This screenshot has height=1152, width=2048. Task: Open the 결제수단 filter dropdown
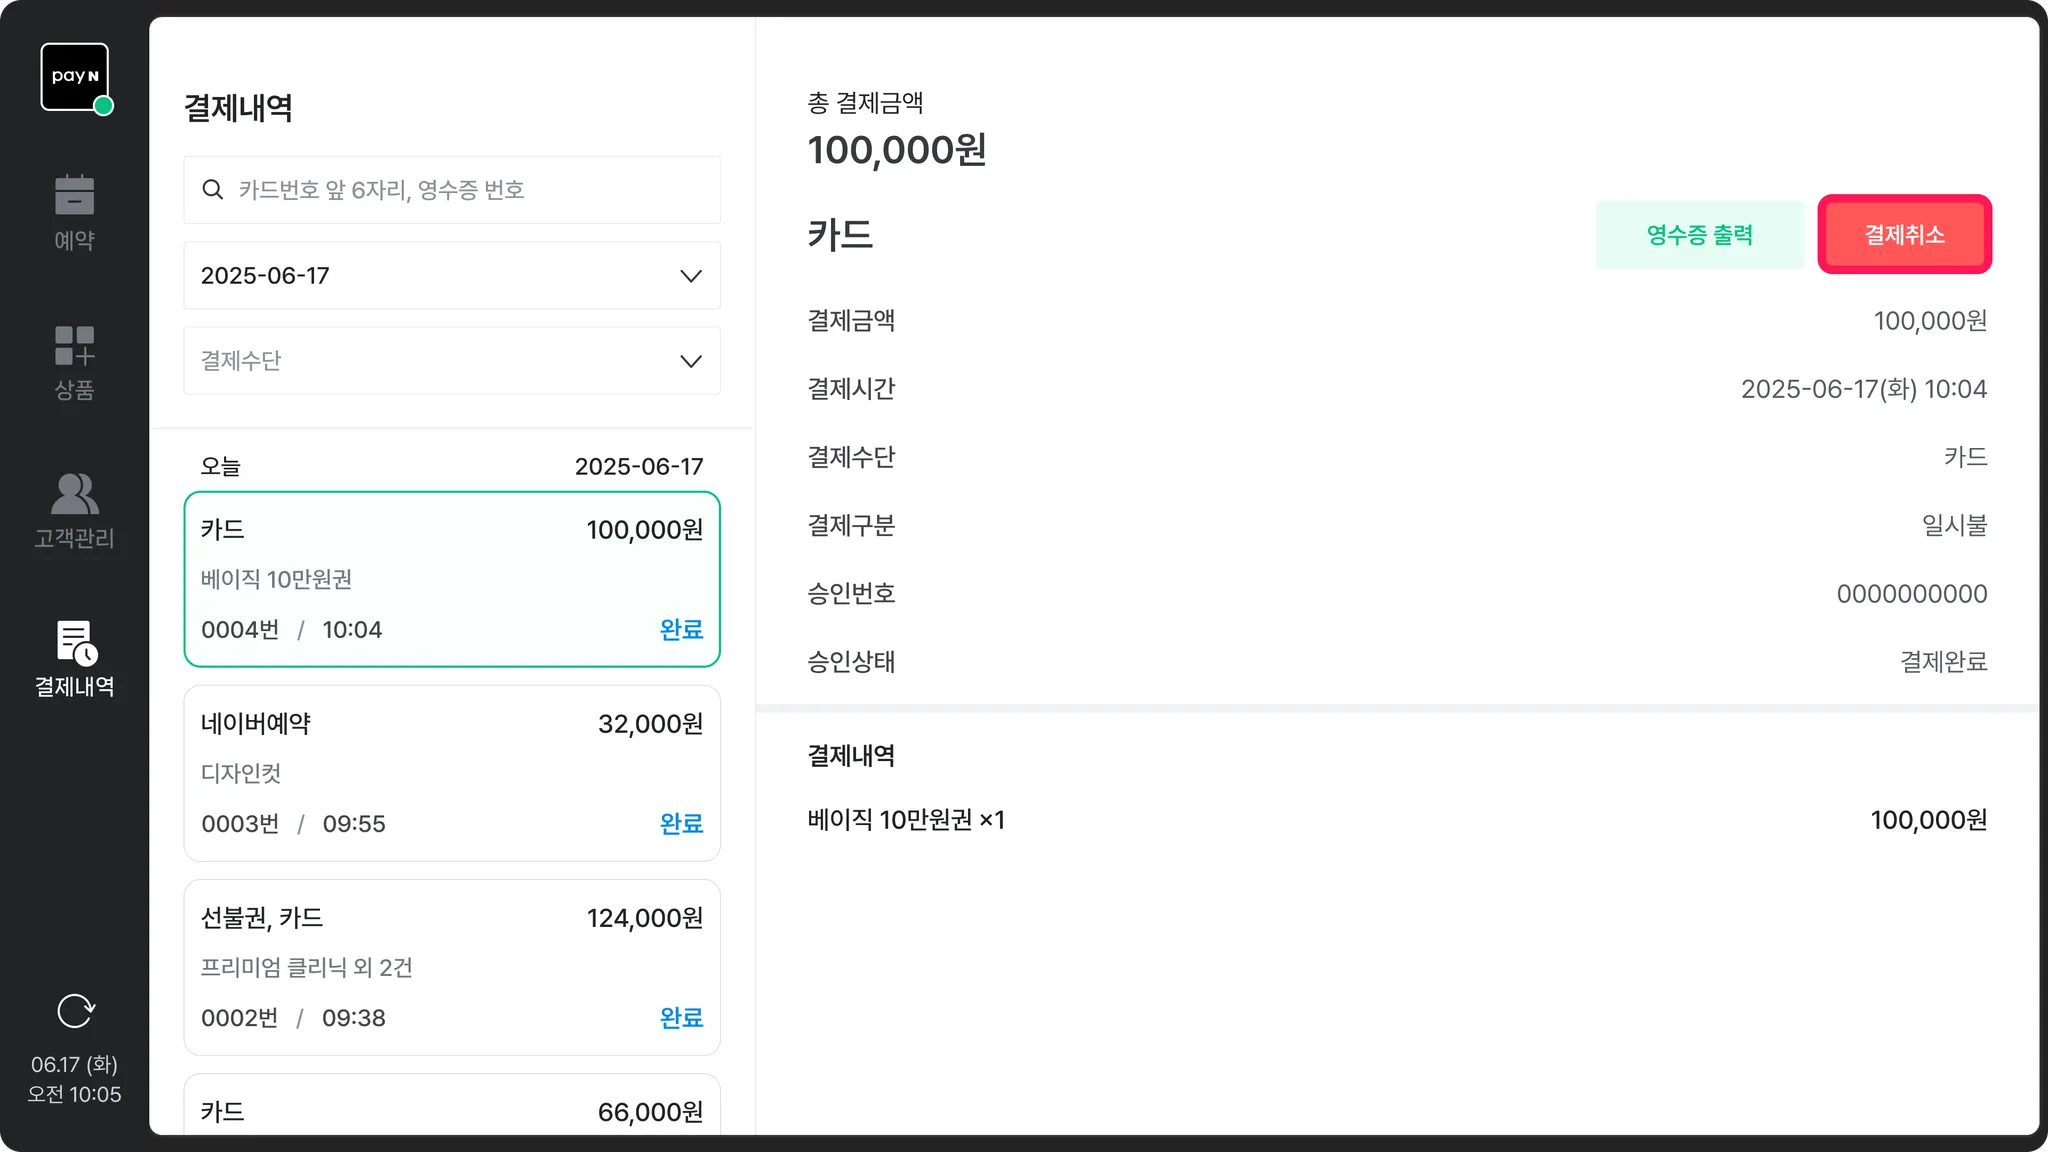[x=451, y=361]
